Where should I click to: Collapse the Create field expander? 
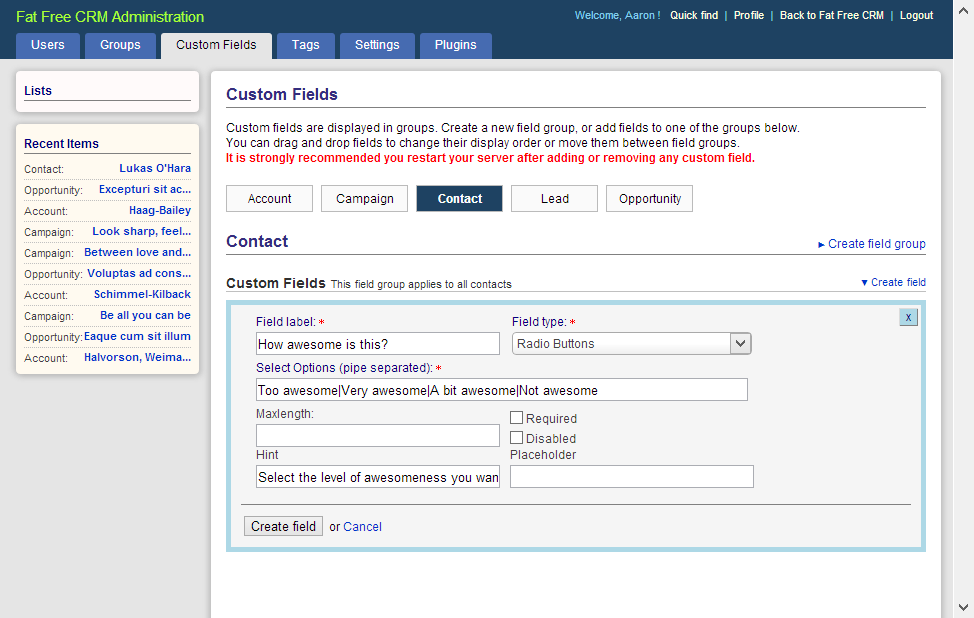[893, 283]
